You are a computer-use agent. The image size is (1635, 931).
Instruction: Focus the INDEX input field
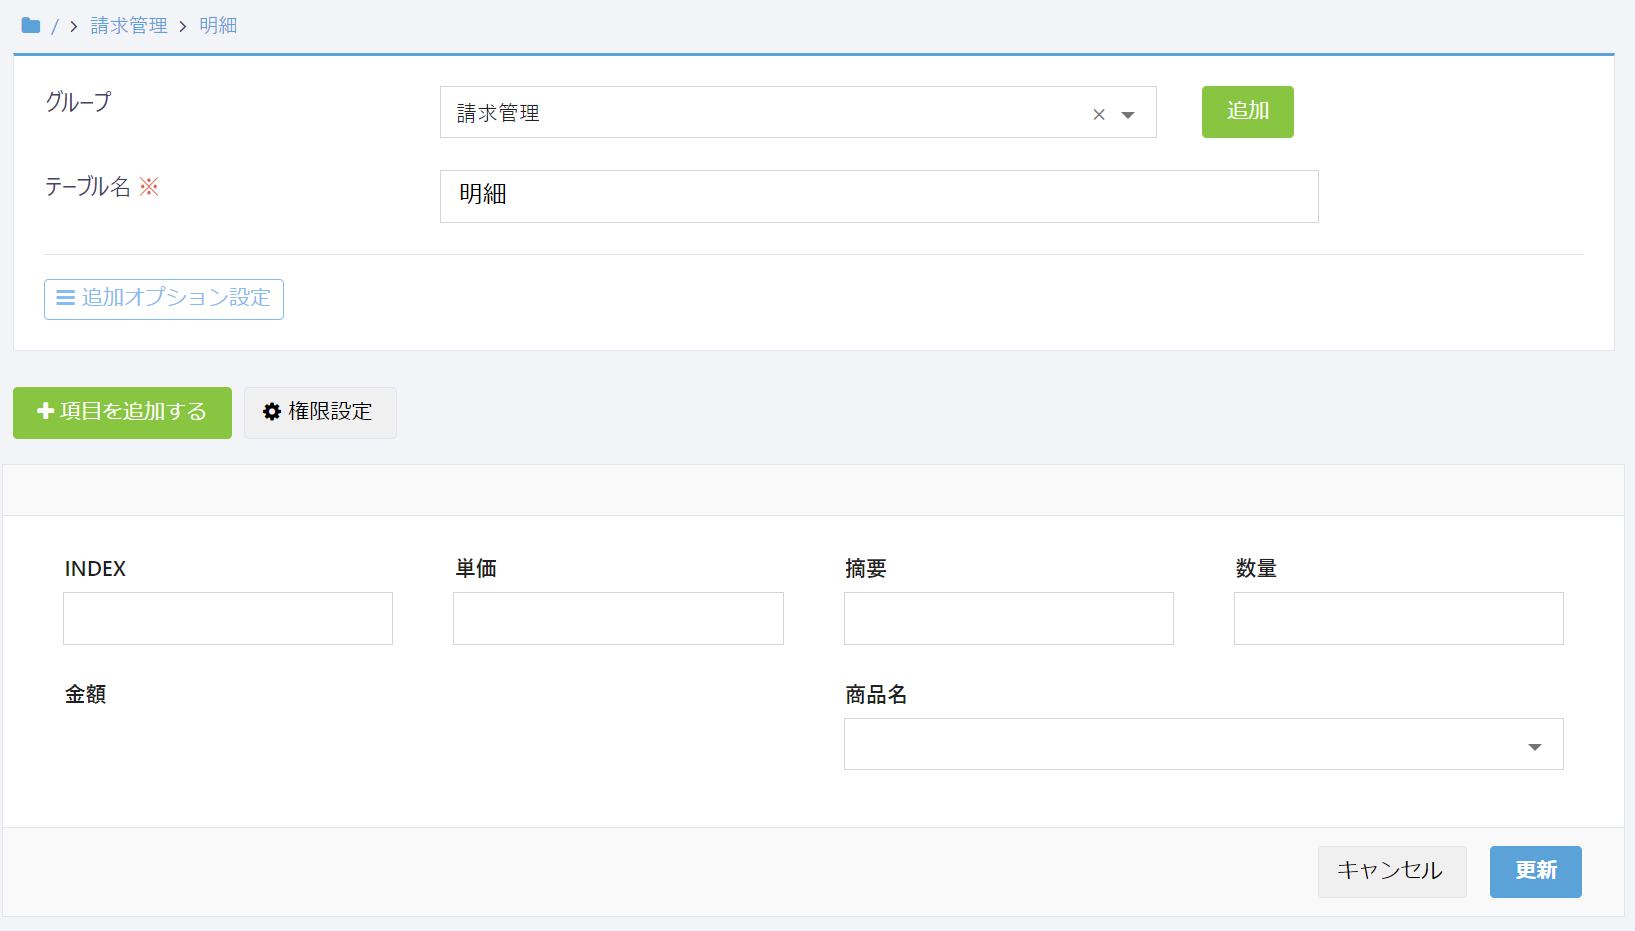point(228,618)
